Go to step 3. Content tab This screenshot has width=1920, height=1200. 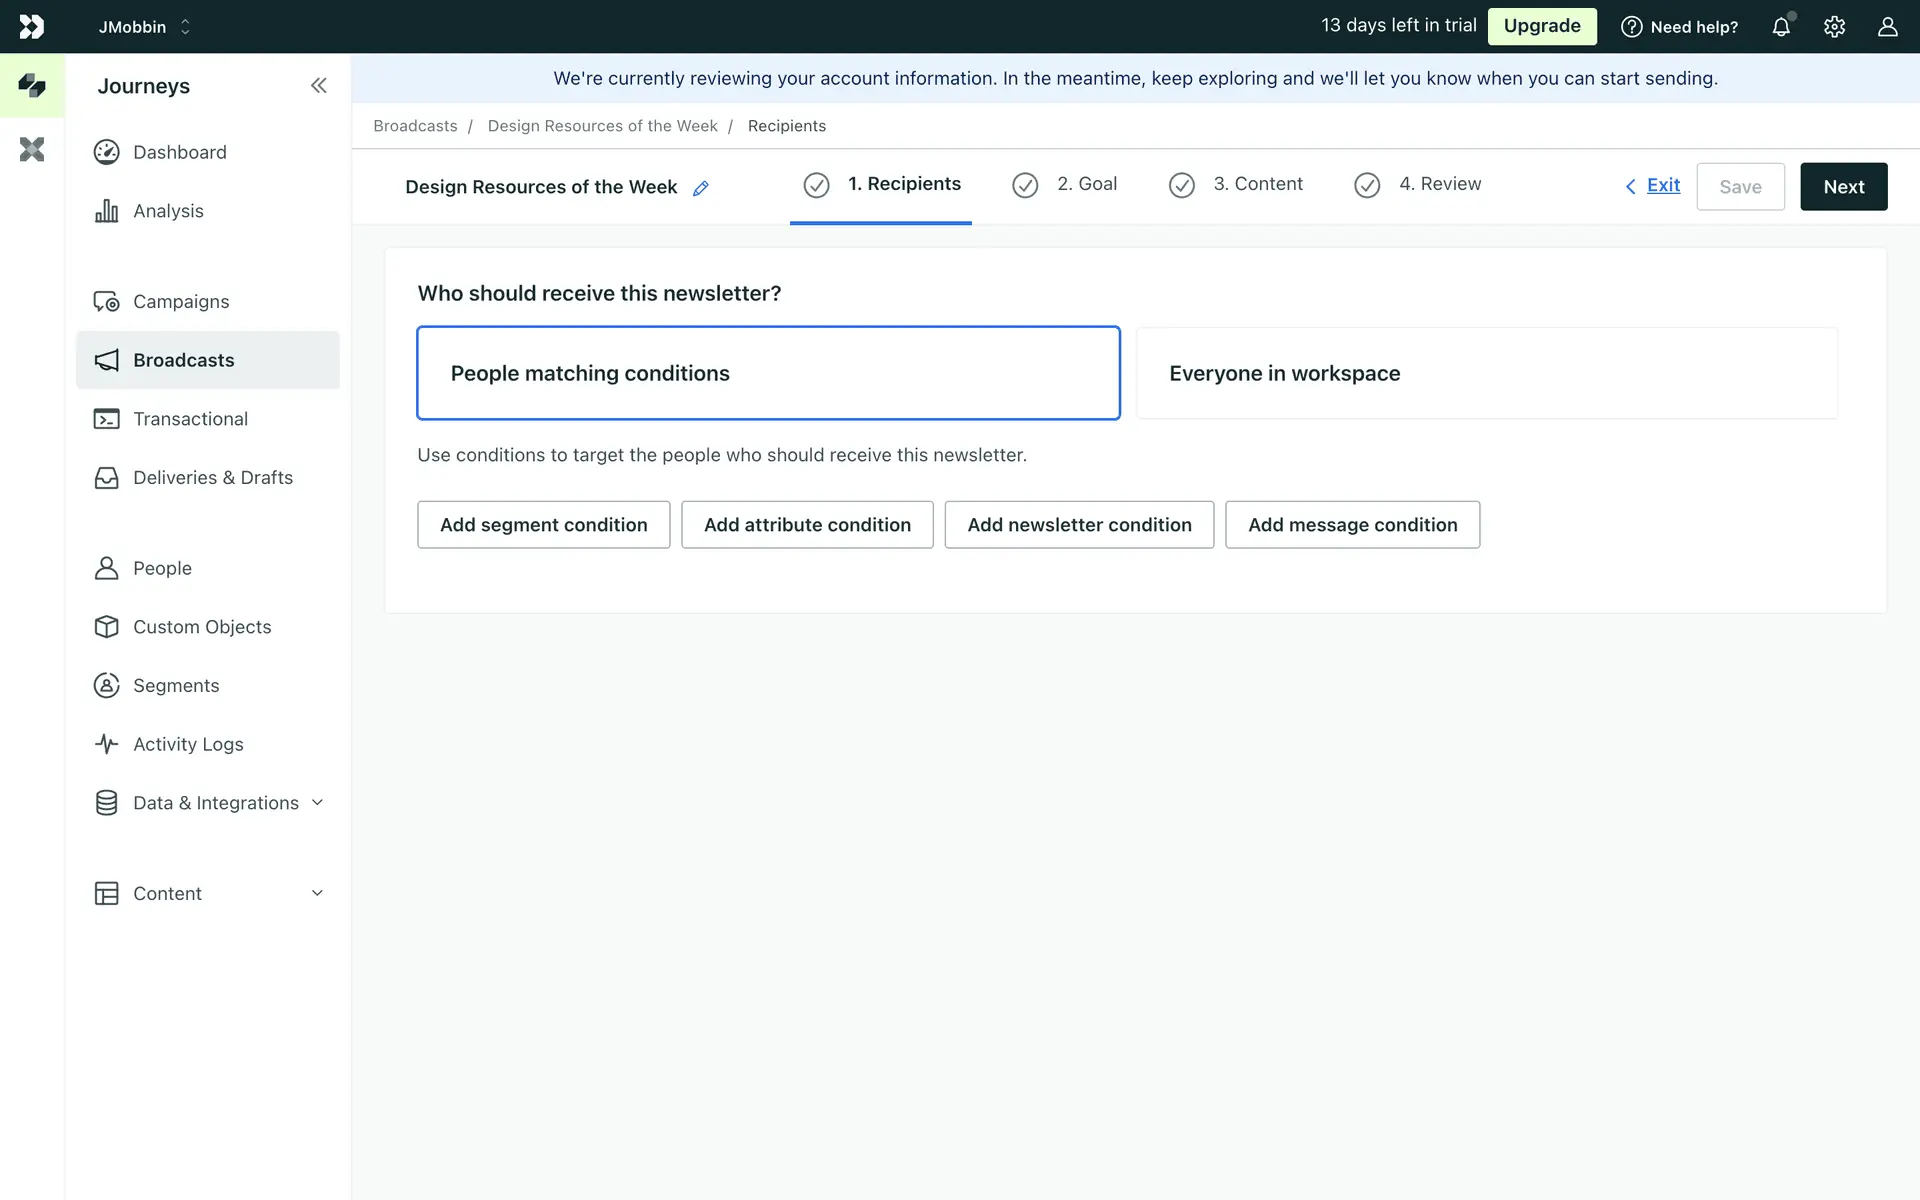tap(1237, 185)
